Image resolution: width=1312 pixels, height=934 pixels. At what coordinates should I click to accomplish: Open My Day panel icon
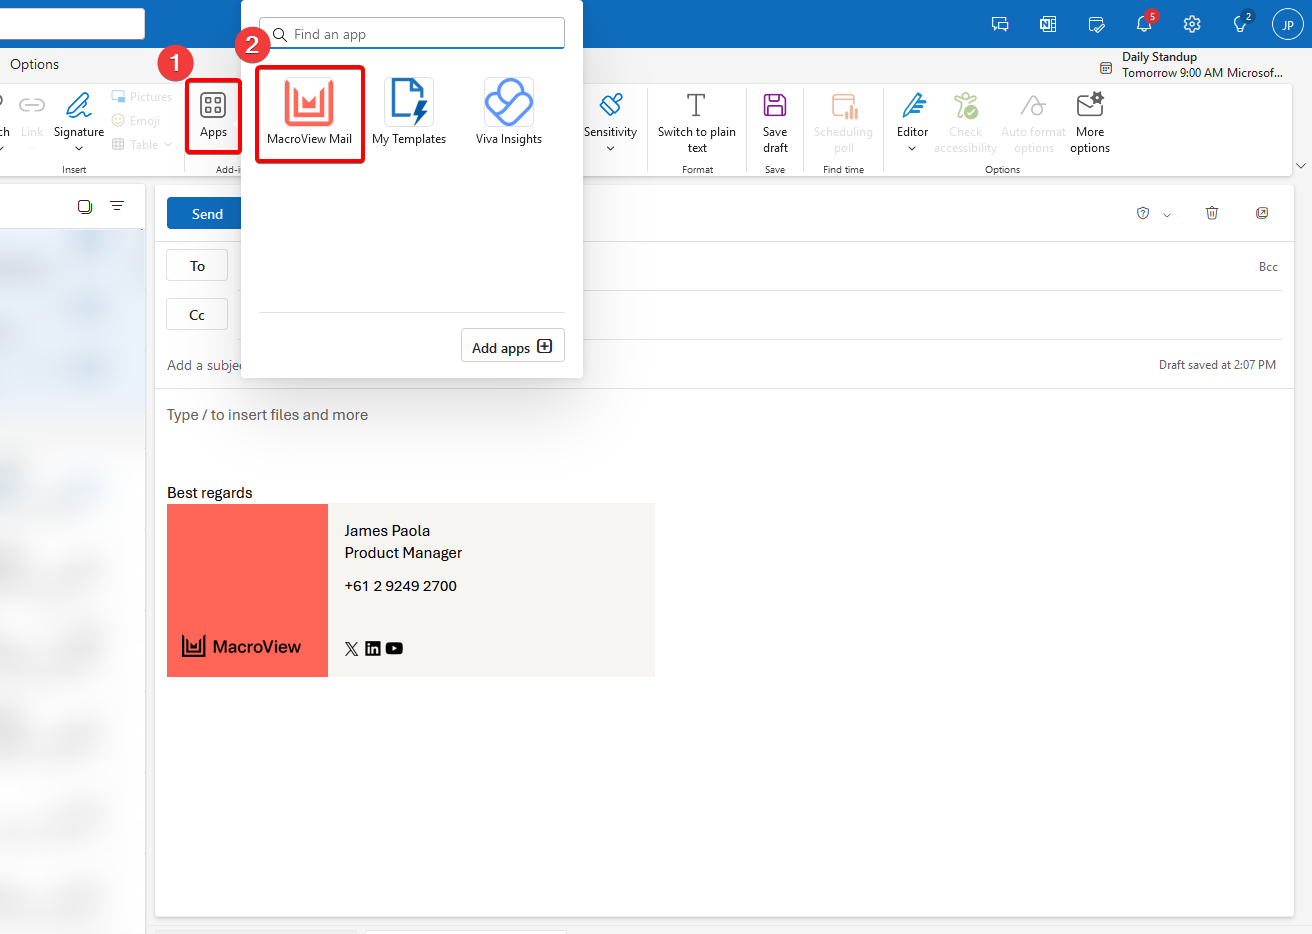[1096, 24]
